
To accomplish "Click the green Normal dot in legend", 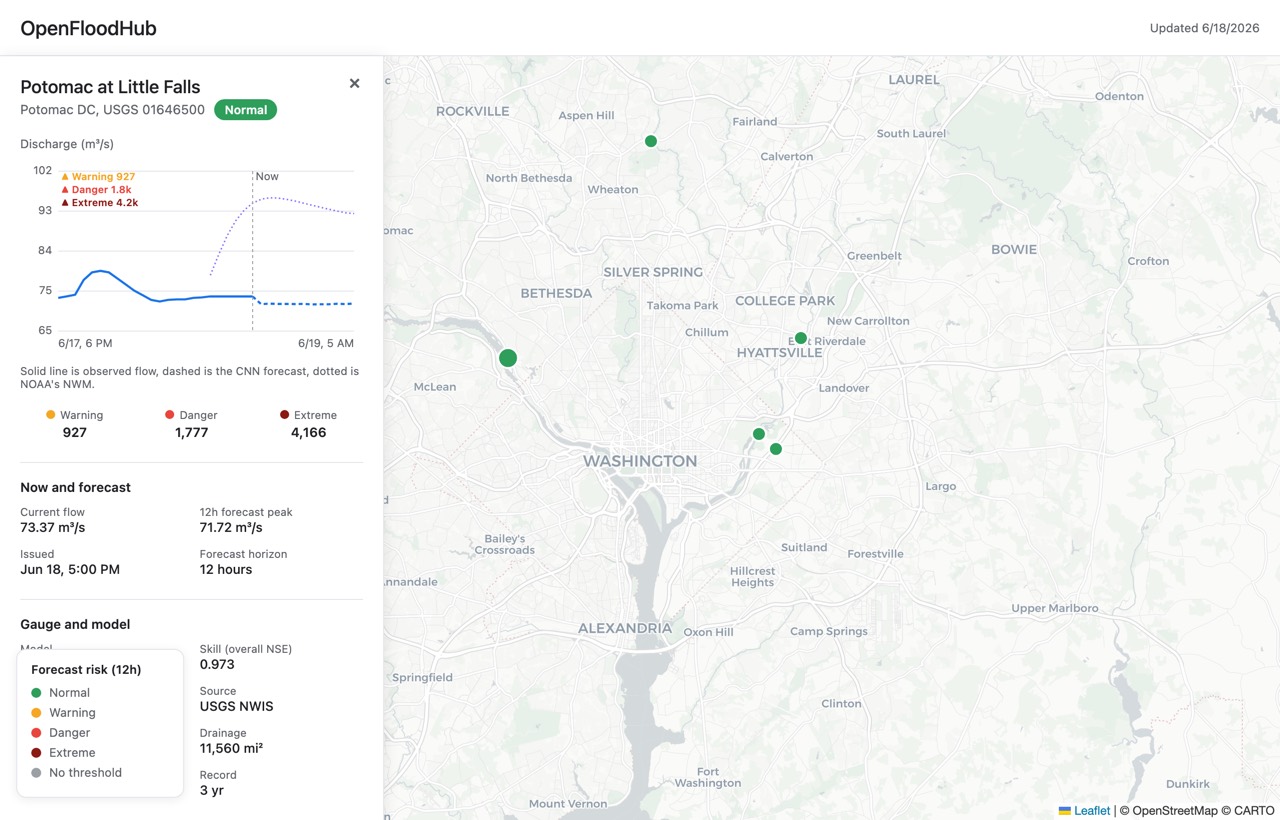I will (x=37, y=693).
